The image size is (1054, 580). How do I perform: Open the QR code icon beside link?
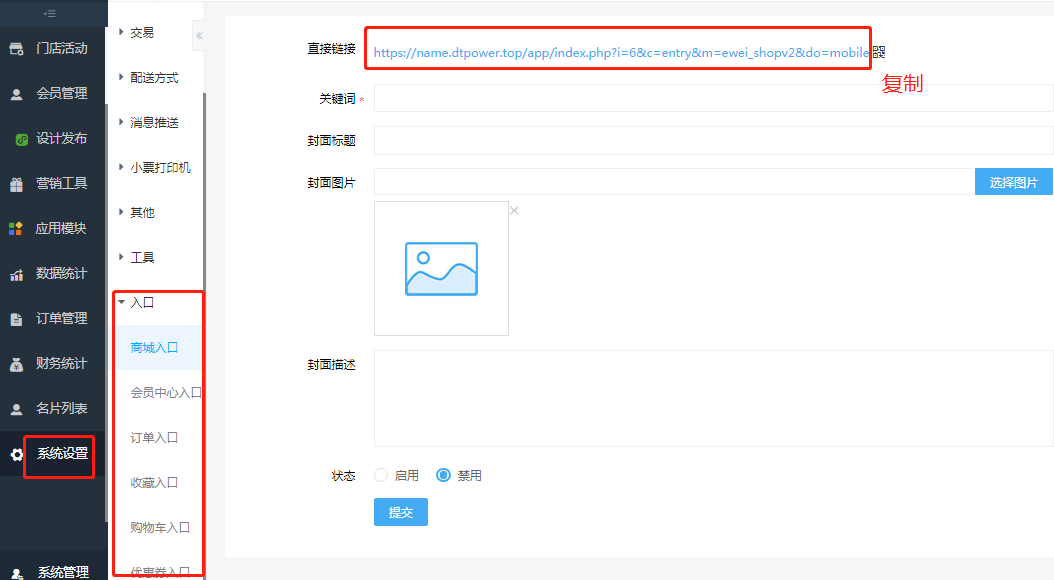tap(879, 52)
